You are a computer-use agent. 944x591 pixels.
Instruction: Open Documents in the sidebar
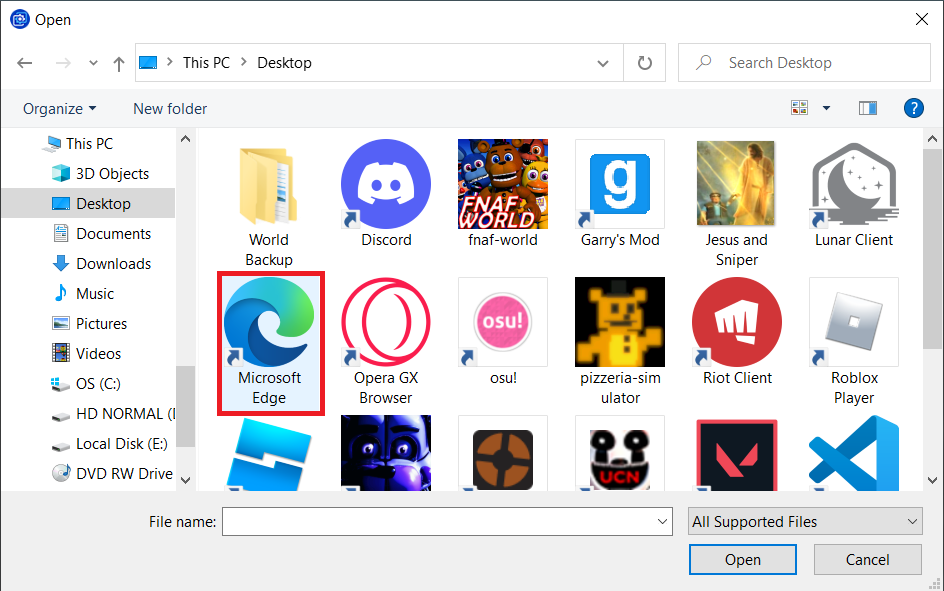tap(102, 234)
